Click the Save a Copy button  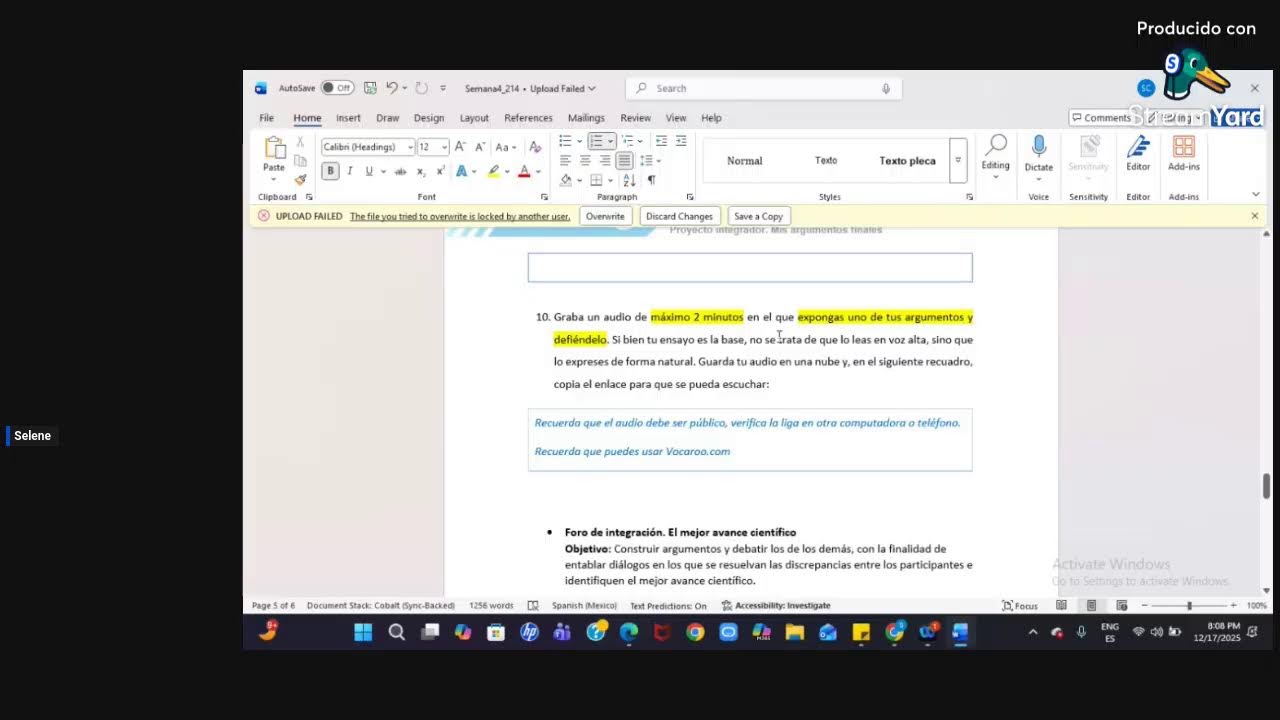pos(758,216)
